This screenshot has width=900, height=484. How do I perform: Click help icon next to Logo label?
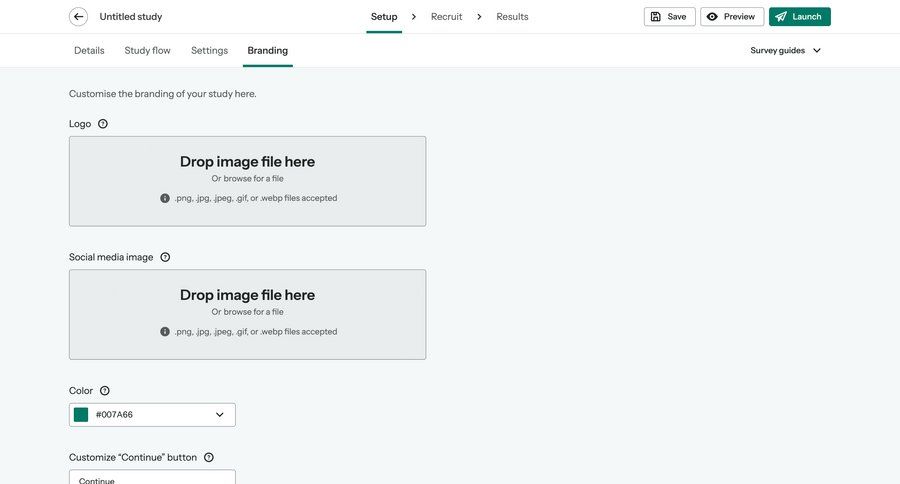coord(103,124)
